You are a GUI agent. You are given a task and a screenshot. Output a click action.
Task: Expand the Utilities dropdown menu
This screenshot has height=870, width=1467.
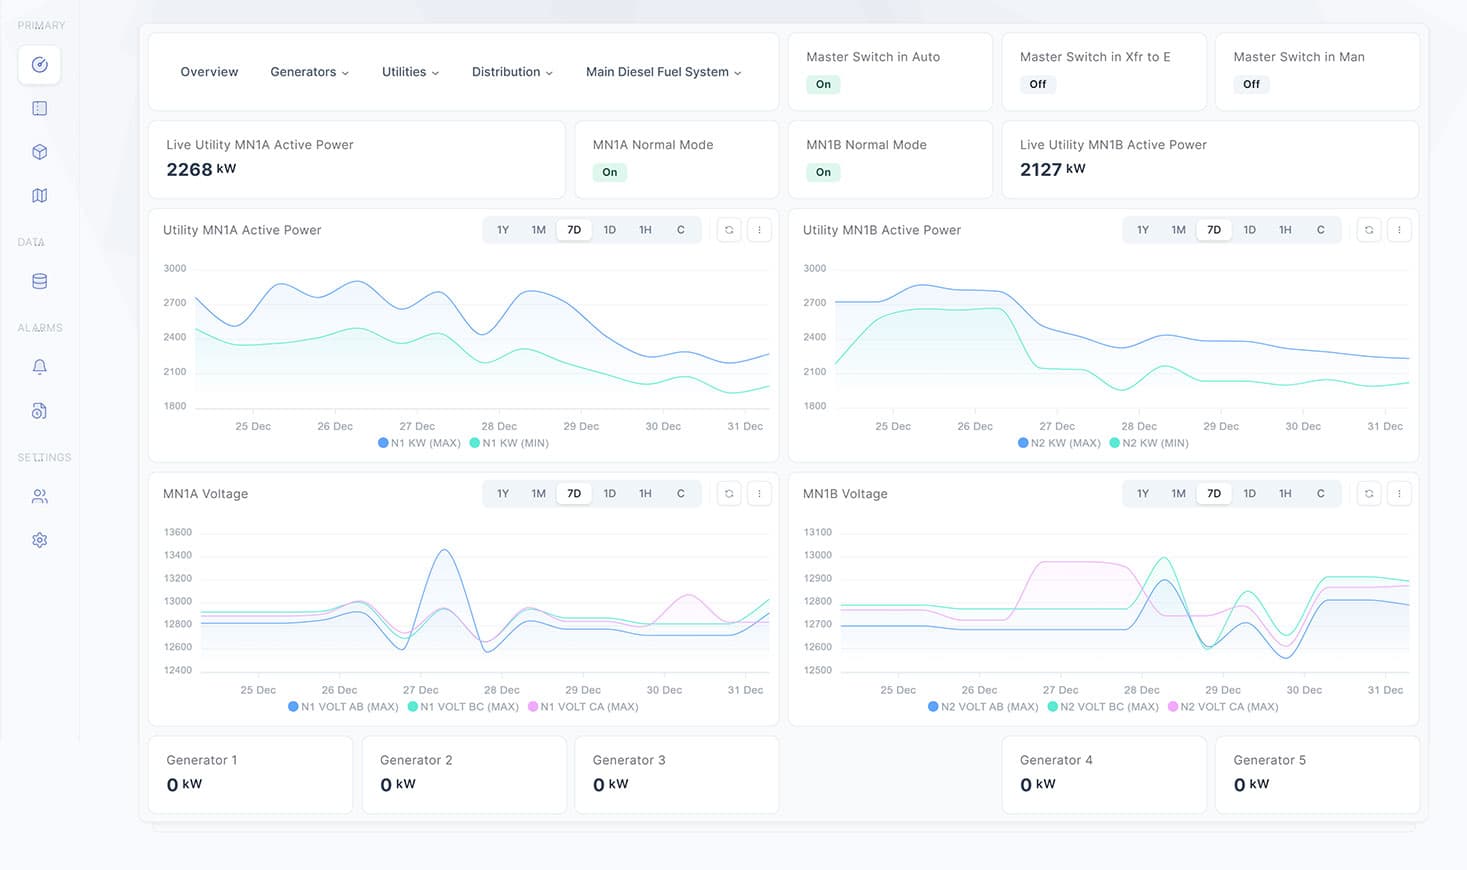410,72
